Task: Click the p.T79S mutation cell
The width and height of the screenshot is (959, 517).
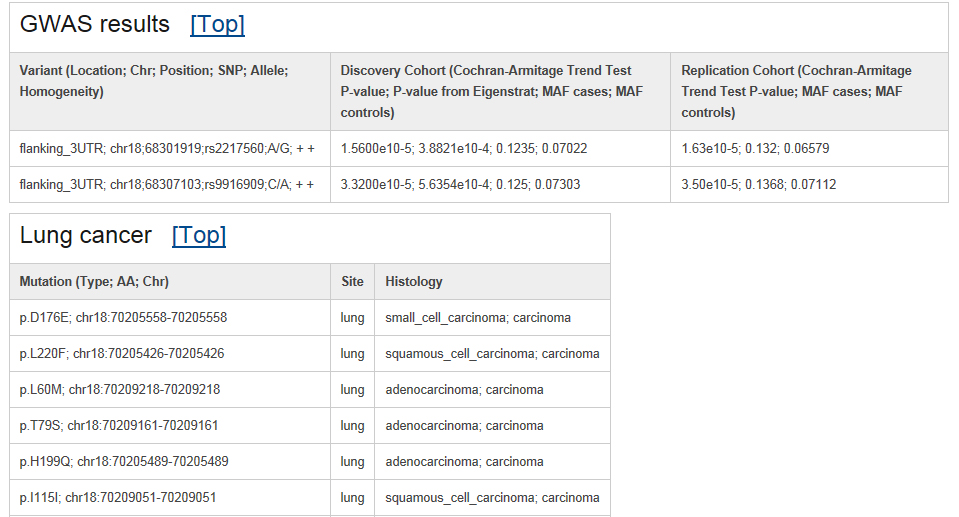Action: (x=119, y=426)
